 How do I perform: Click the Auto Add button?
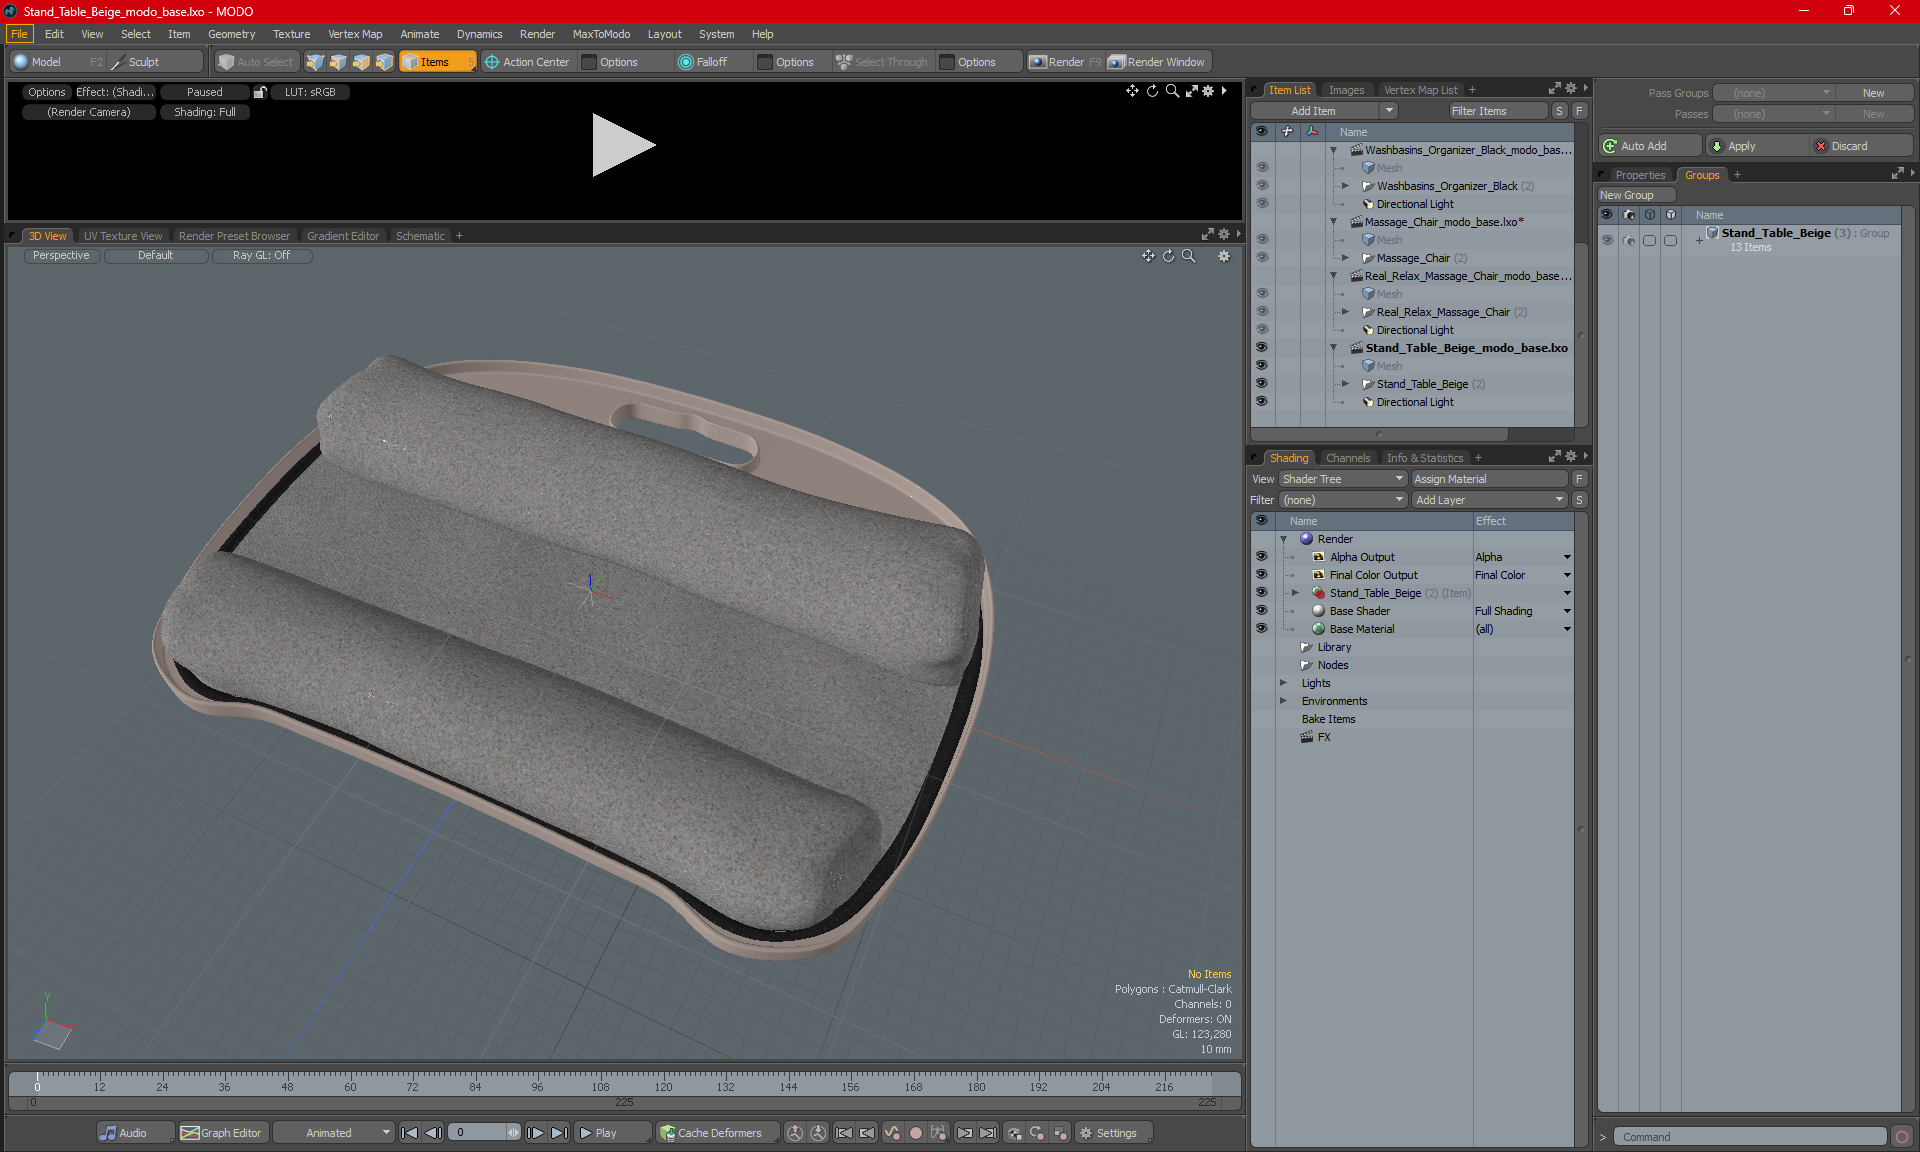(1650, 146)
